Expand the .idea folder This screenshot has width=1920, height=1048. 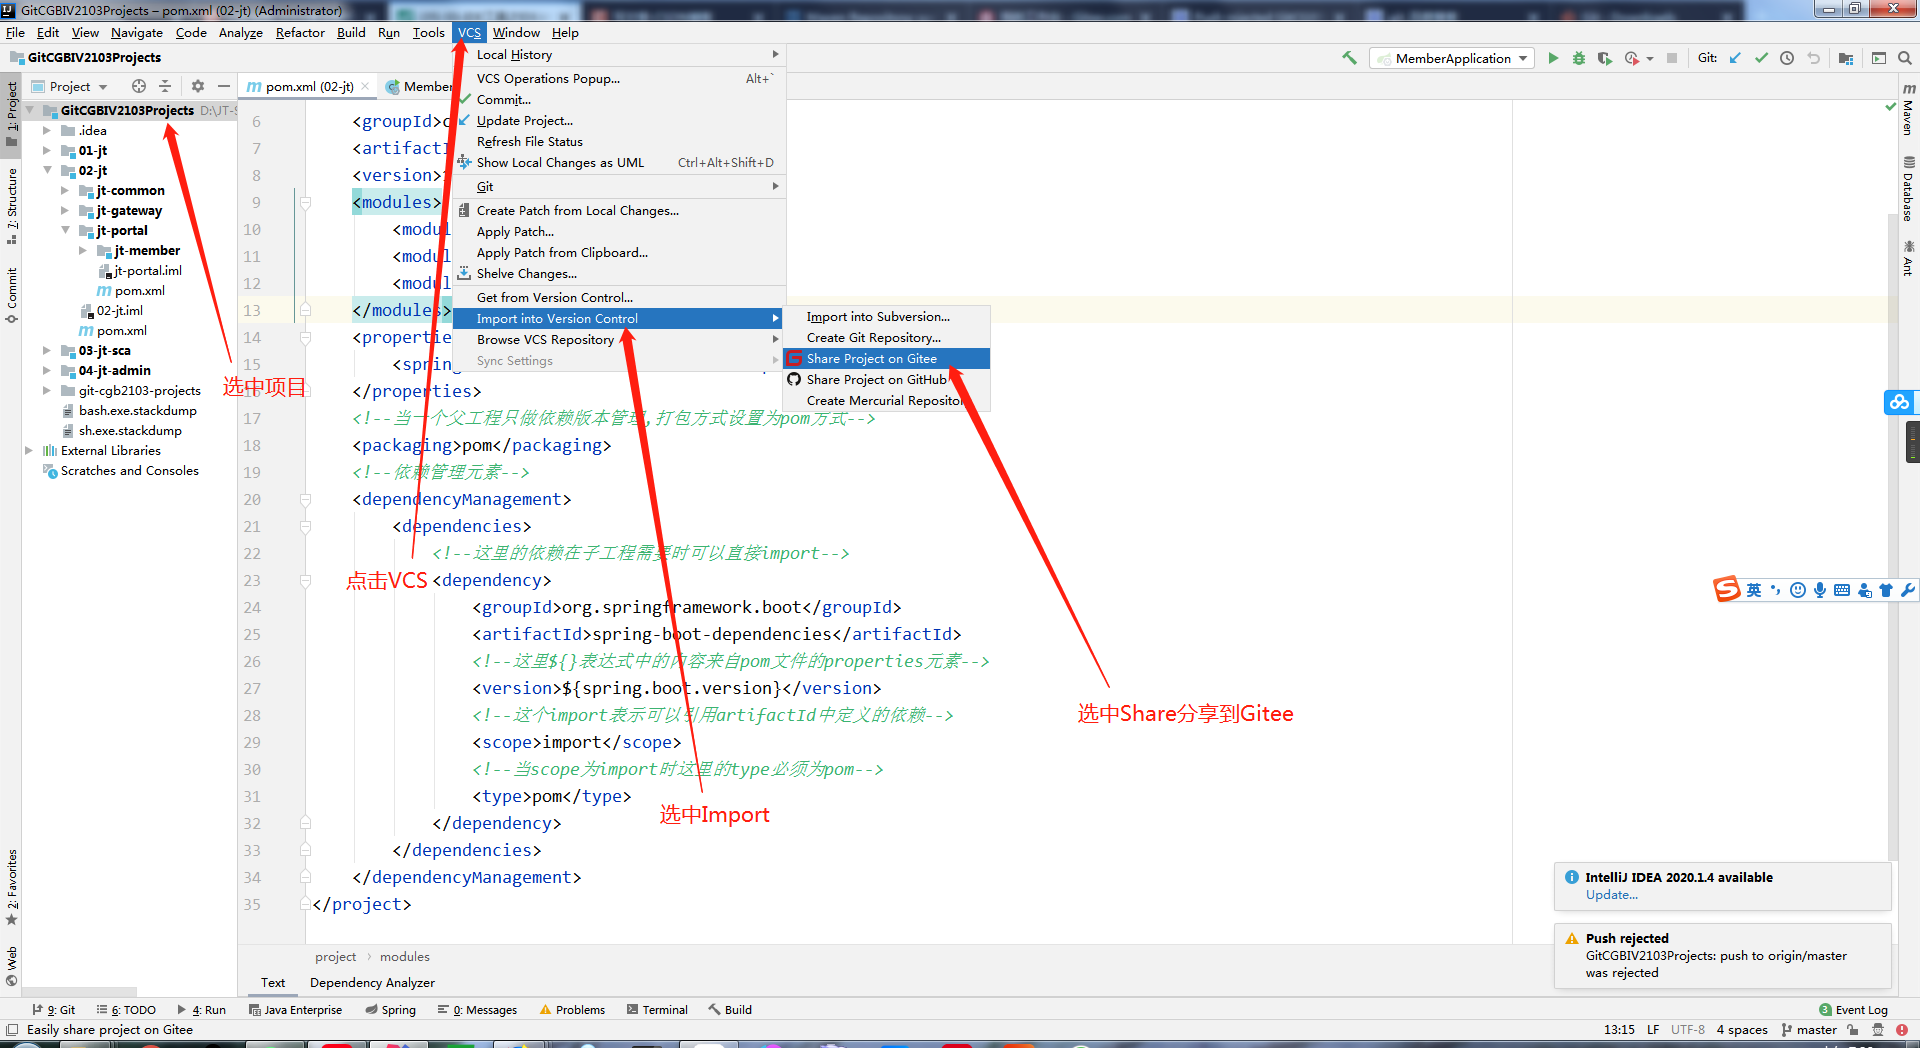coord(47,130)
